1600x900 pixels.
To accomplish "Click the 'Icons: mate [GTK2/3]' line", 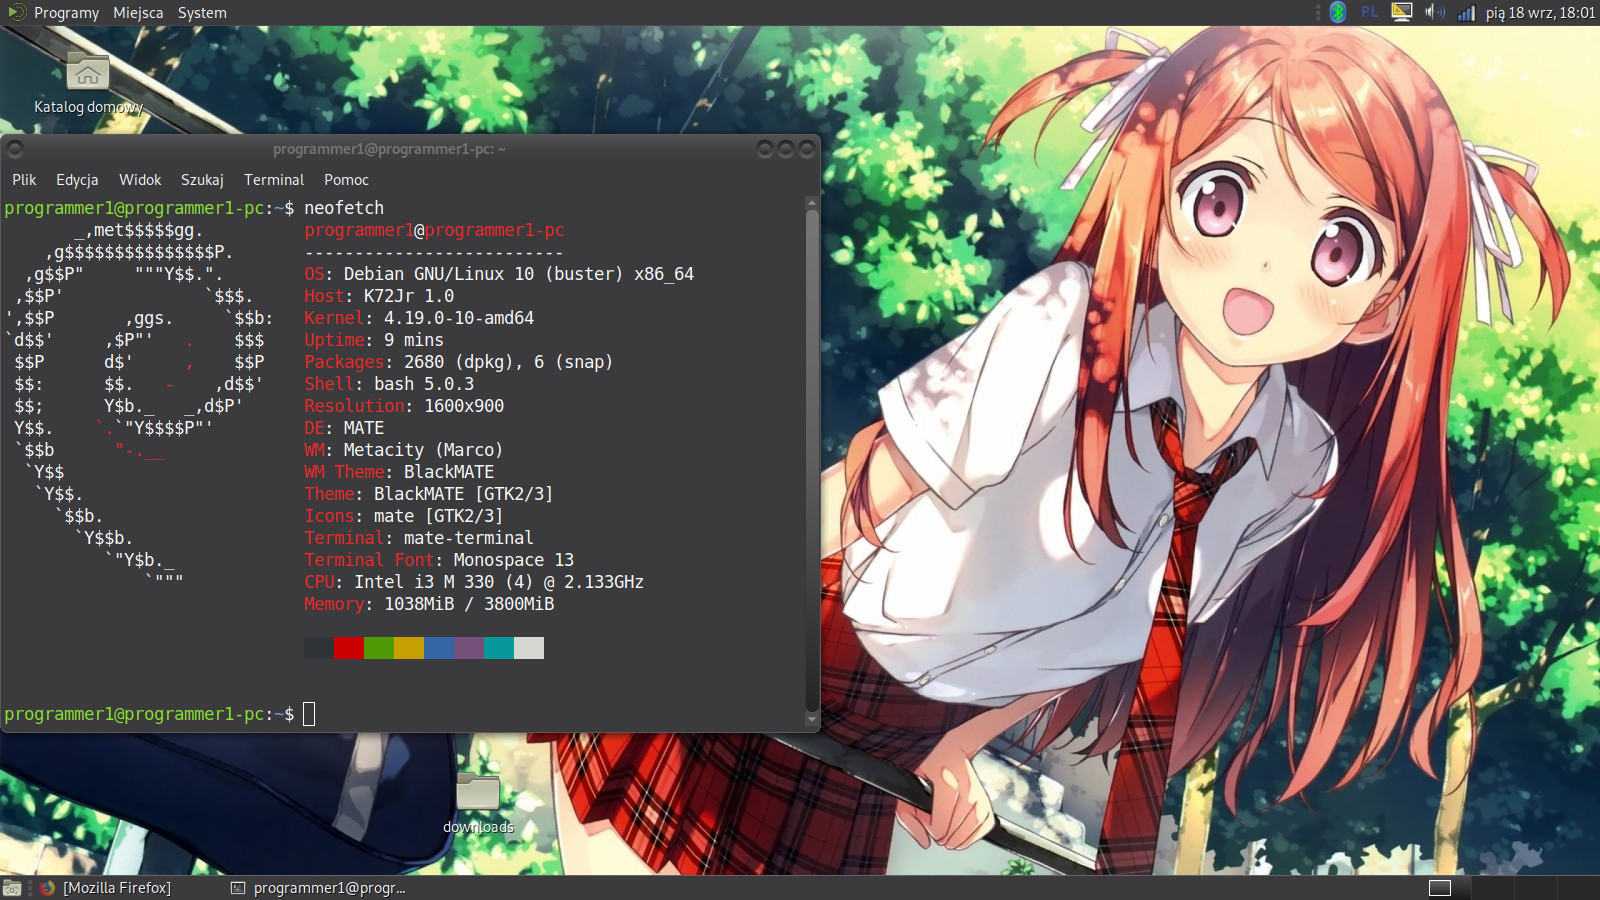I will [404, 516].
